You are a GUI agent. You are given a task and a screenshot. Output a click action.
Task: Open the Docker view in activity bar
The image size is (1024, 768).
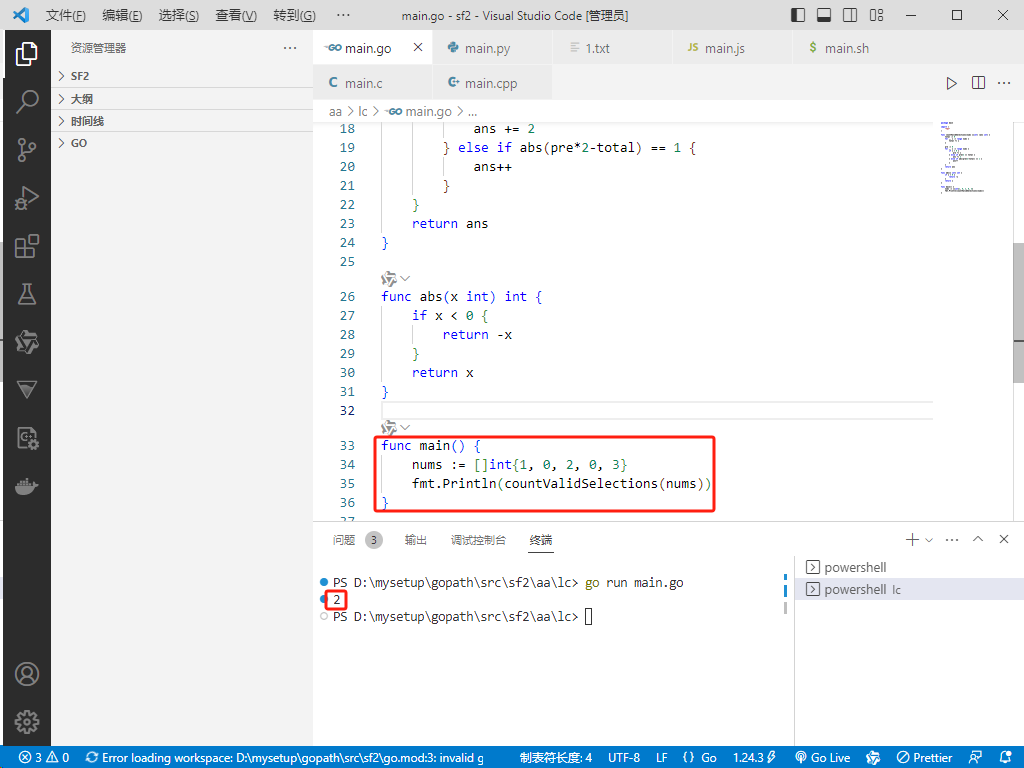(x=27, y=487)
